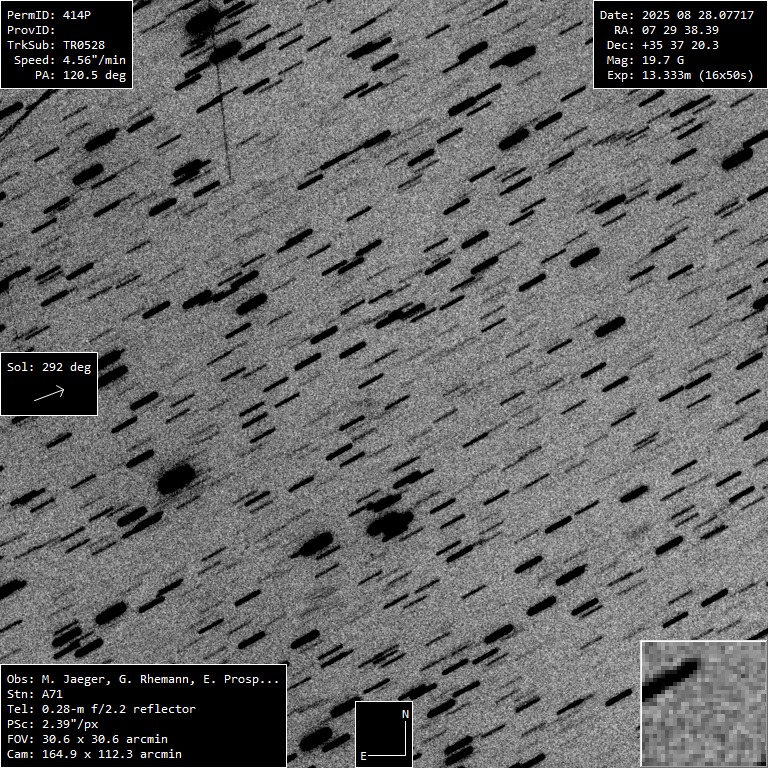Screen dimensions: 768x768
Task: Click the 'FOV: 30.6 x 30.6 arcmin' text
Action: (x=87, y=739)
